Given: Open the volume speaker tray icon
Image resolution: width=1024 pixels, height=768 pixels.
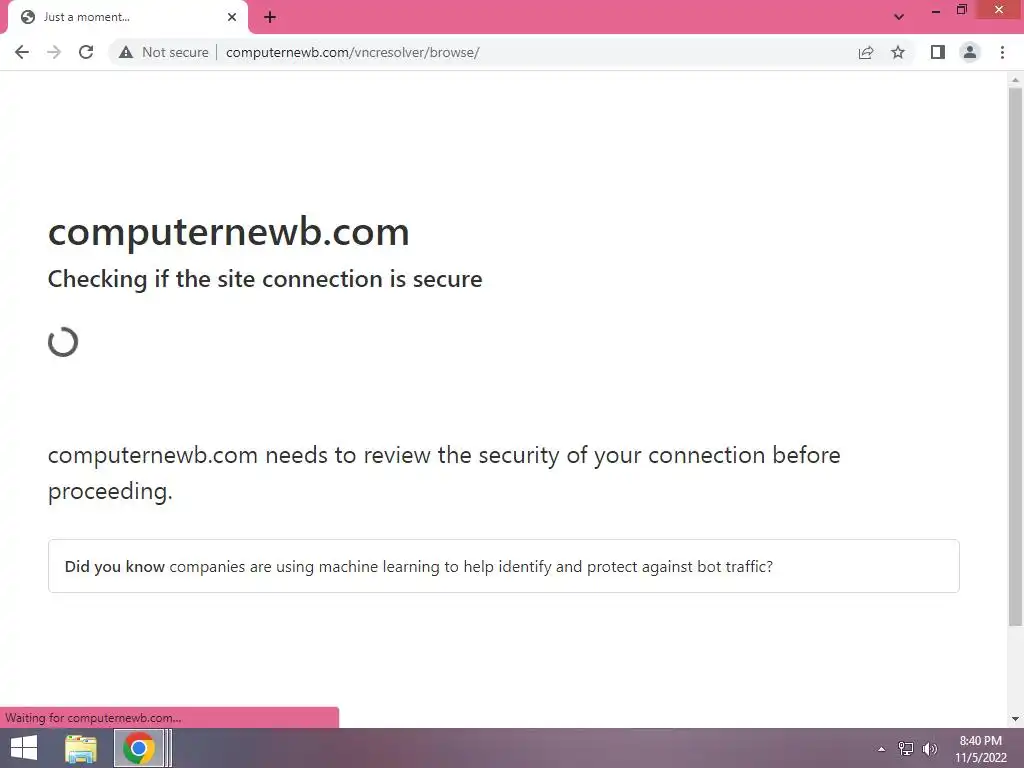Looking at the screenshot, I should 930,749.
